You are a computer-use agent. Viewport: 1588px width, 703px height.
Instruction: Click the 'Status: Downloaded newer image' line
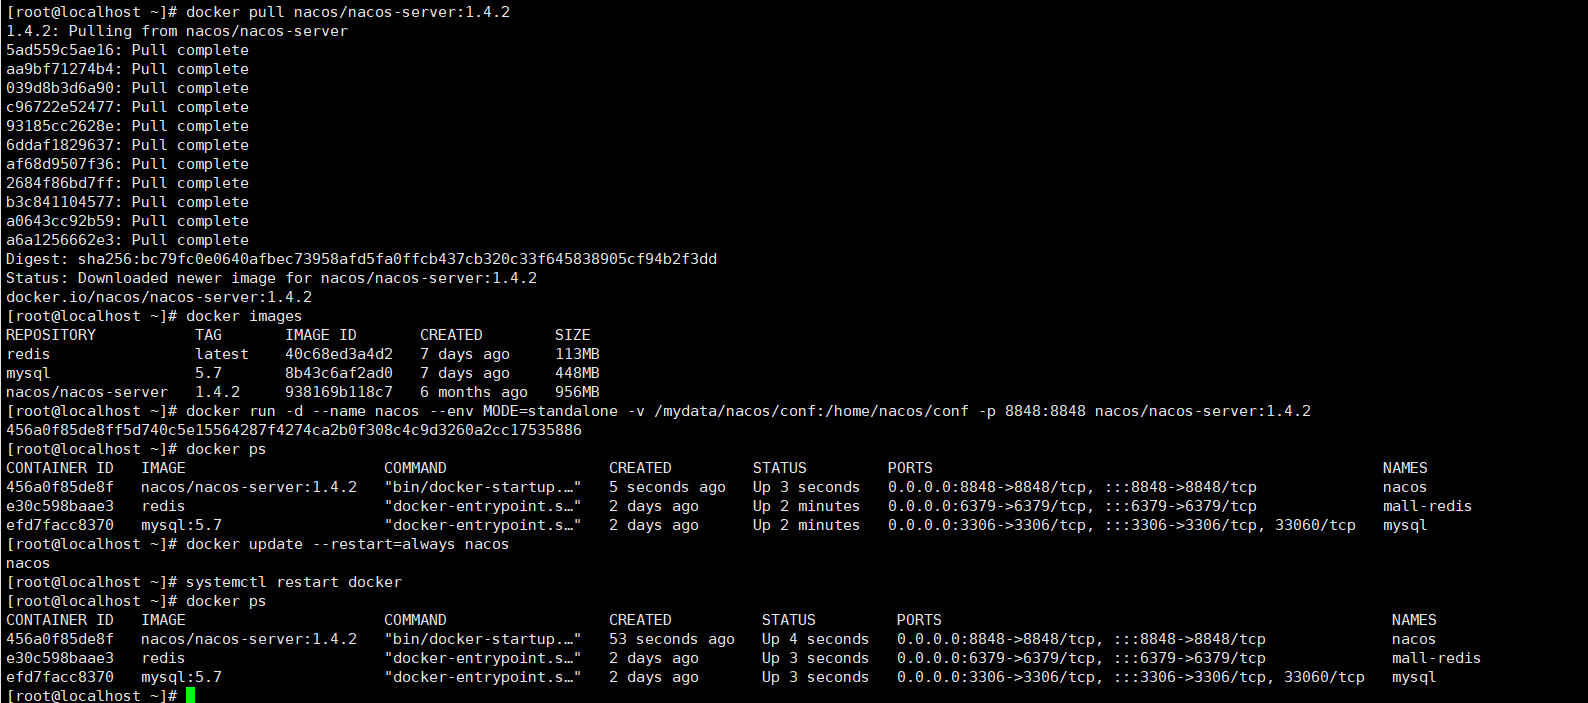point(271,278)
